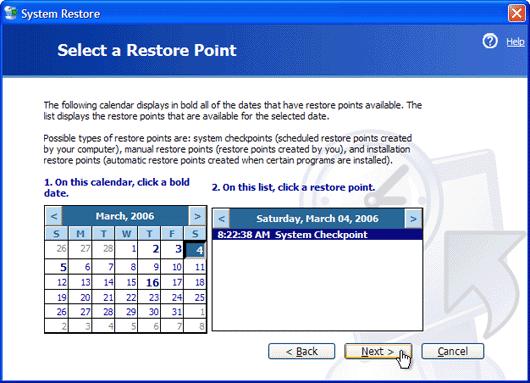The height and width of the screenshot is (383, 530).
Task: Click the < Back button
Action: coord(302,352)
